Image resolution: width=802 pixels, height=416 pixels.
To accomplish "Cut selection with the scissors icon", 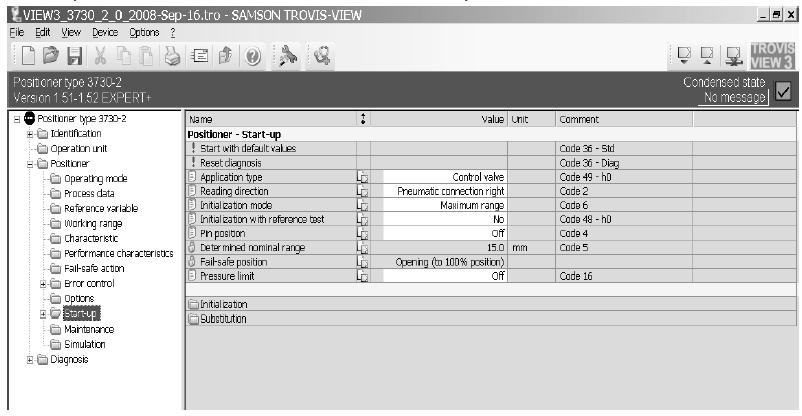I will 100,55.
